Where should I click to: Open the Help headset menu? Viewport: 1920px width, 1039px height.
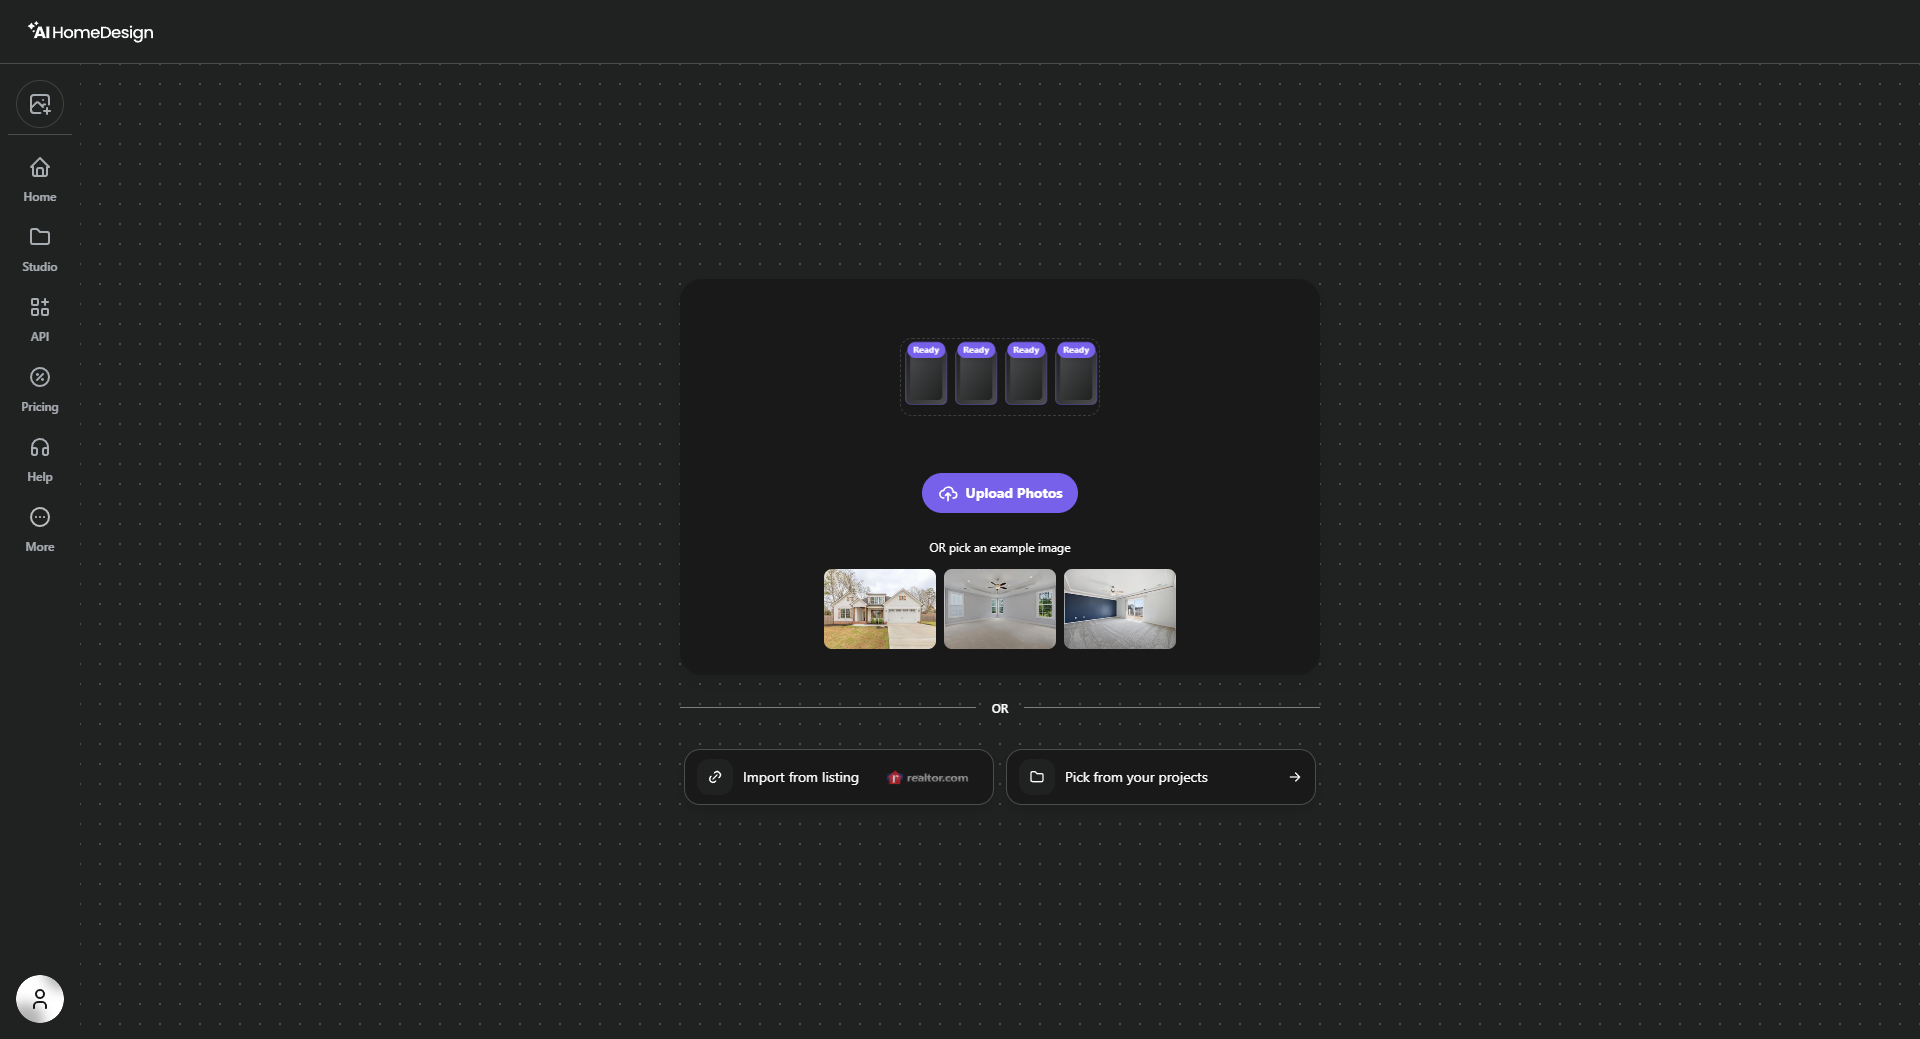pos(40,460)
